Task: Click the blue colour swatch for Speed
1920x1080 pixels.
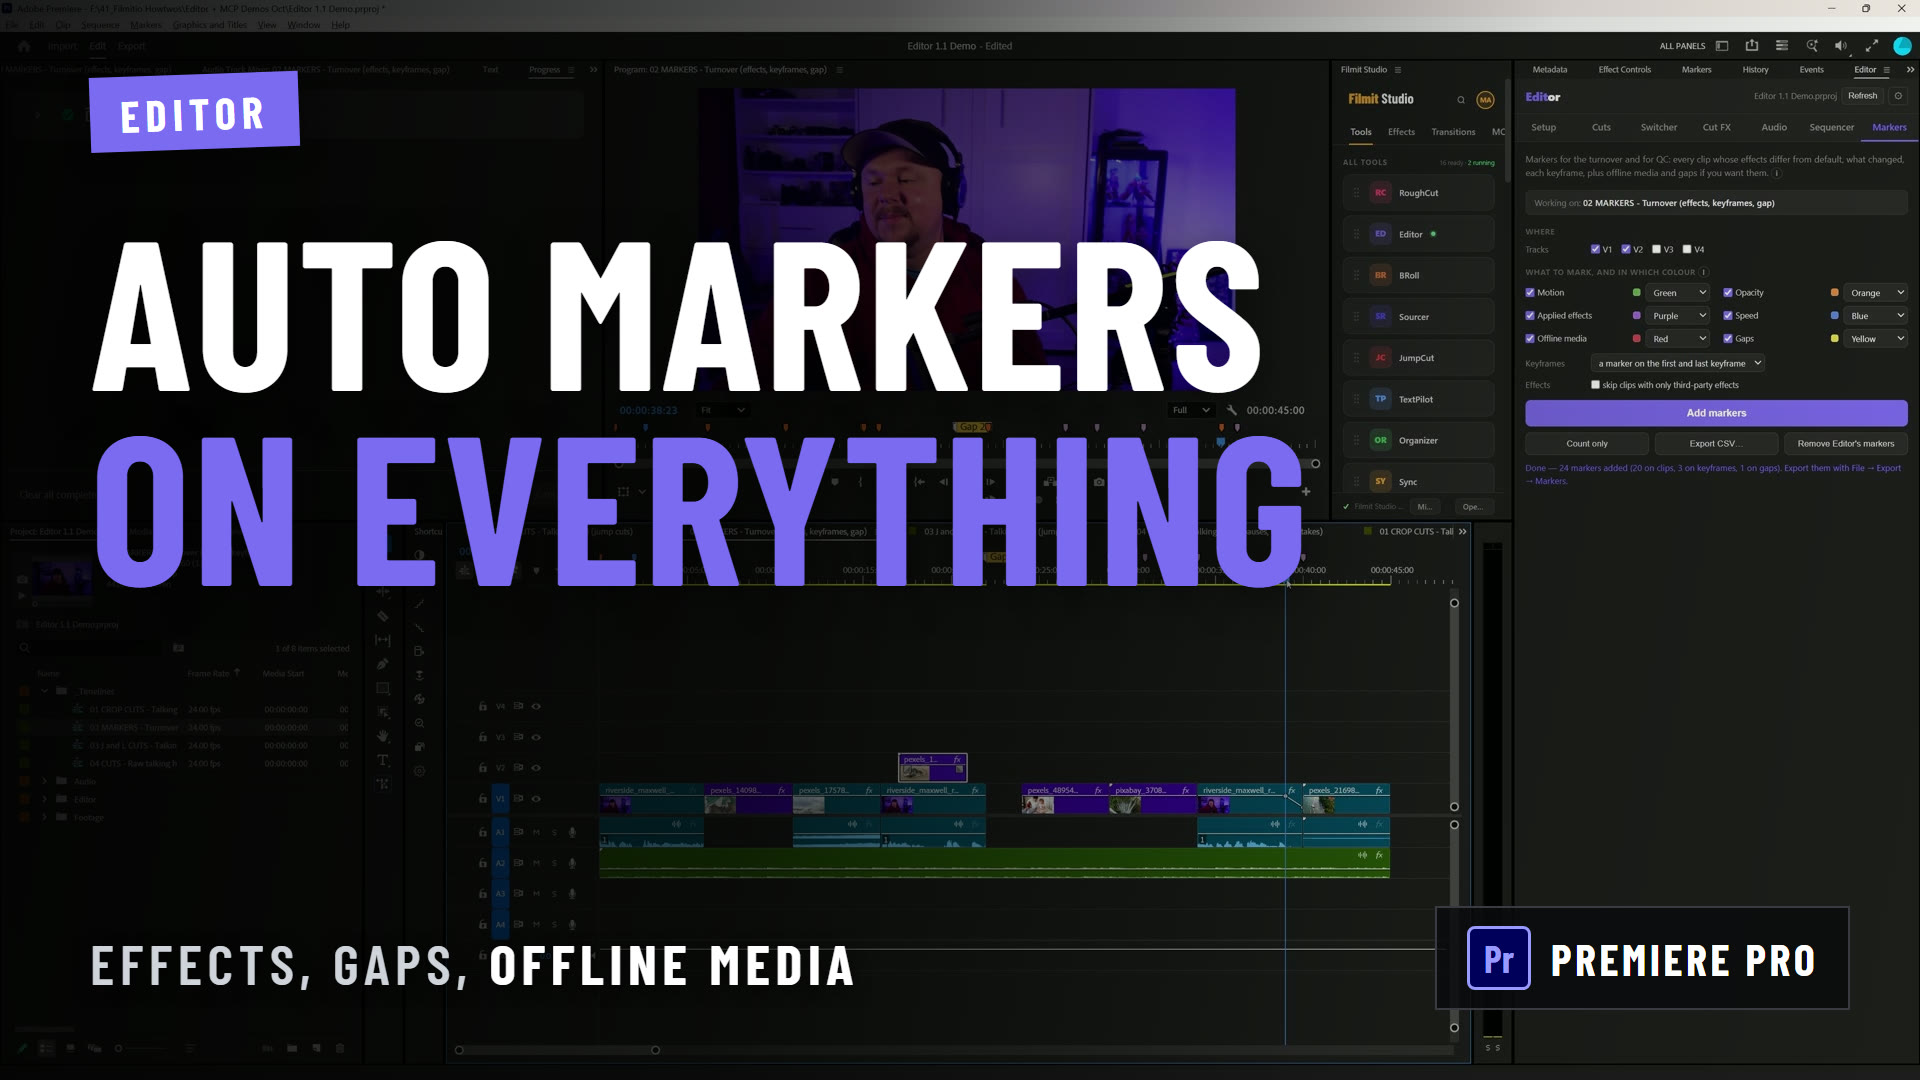Action: click(x=1834, y=316)
